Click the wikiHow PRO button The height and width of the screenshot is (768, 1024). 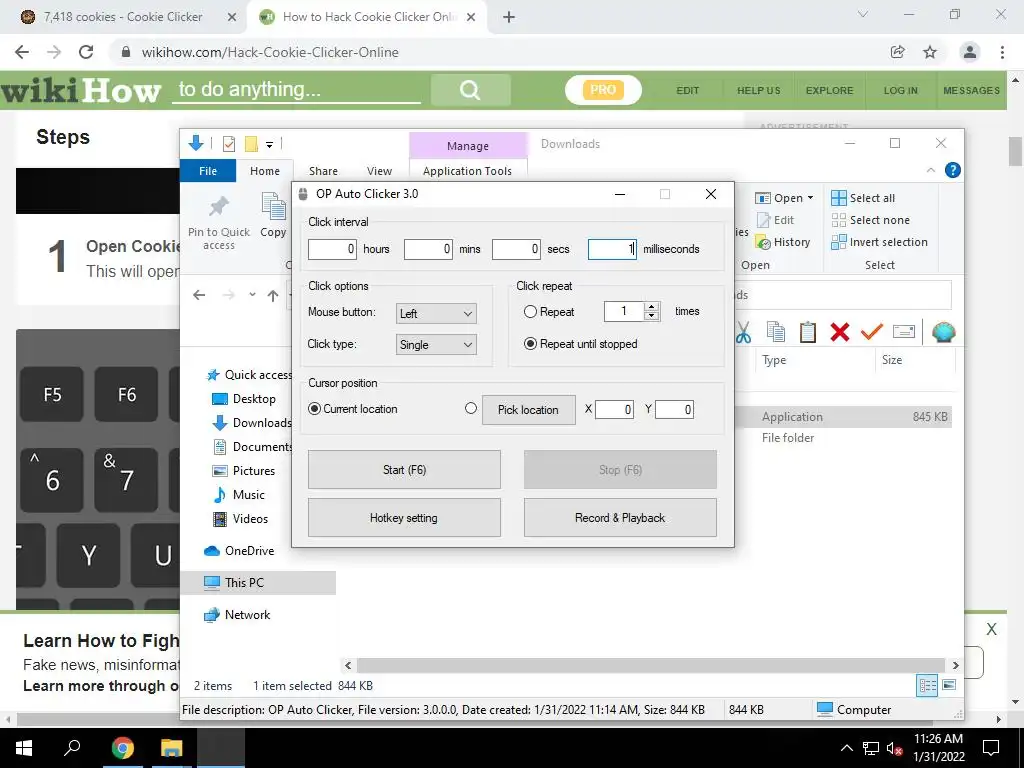point(603,90)
